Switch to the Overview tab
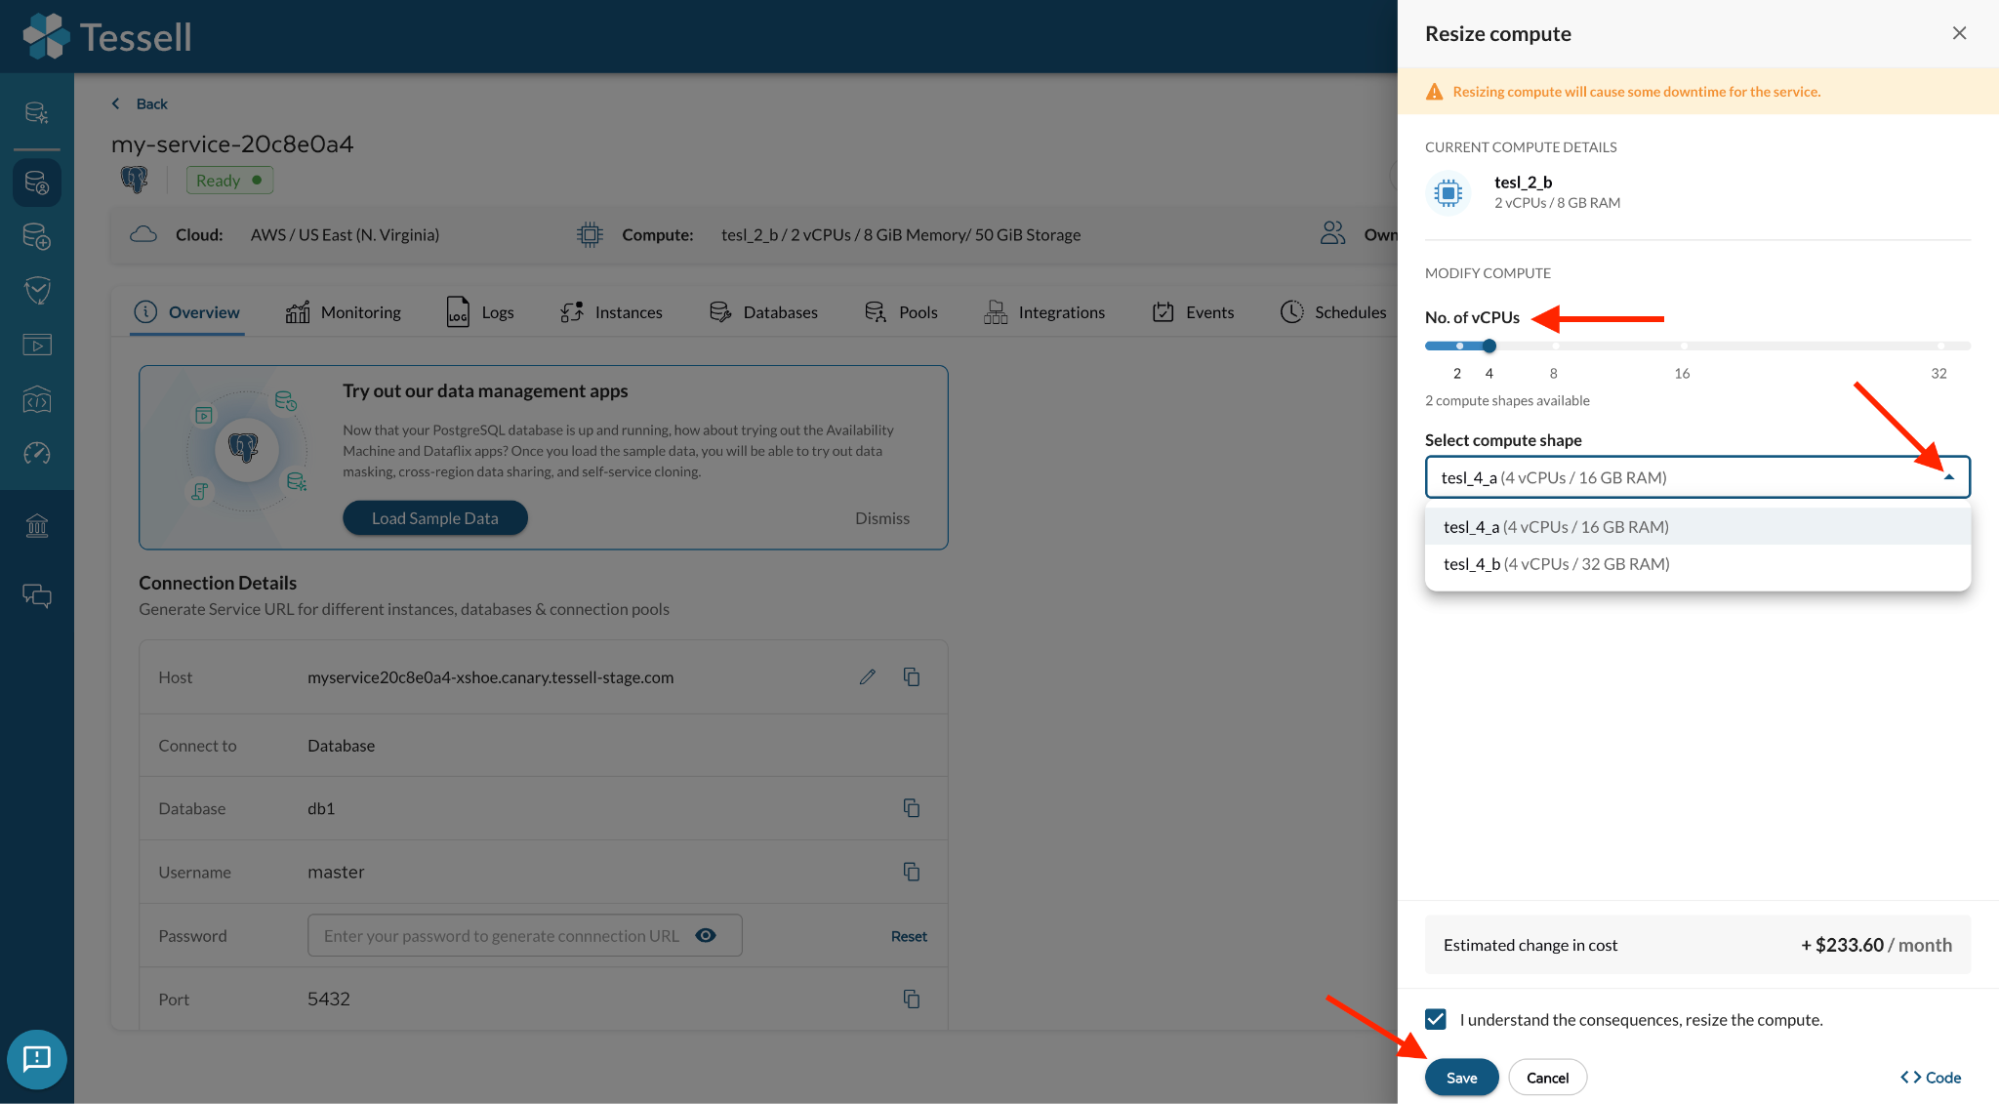Viewport: 1999px width, 1104px height. 187,312
